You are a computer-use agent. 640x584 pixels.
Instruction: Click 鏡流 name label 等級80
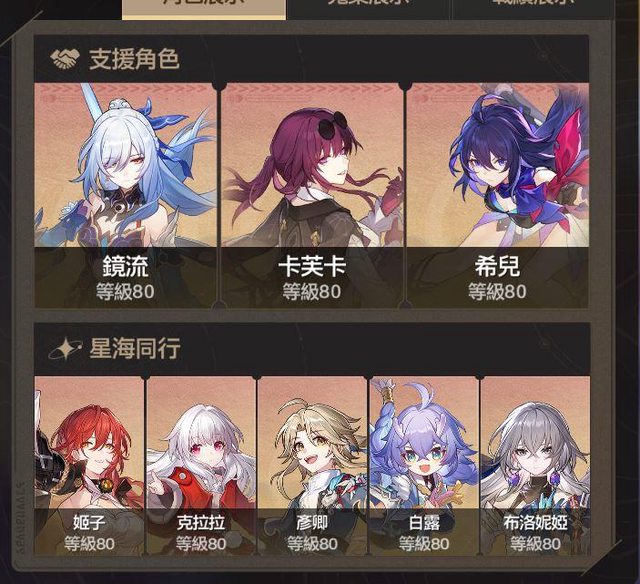[125, 291]
